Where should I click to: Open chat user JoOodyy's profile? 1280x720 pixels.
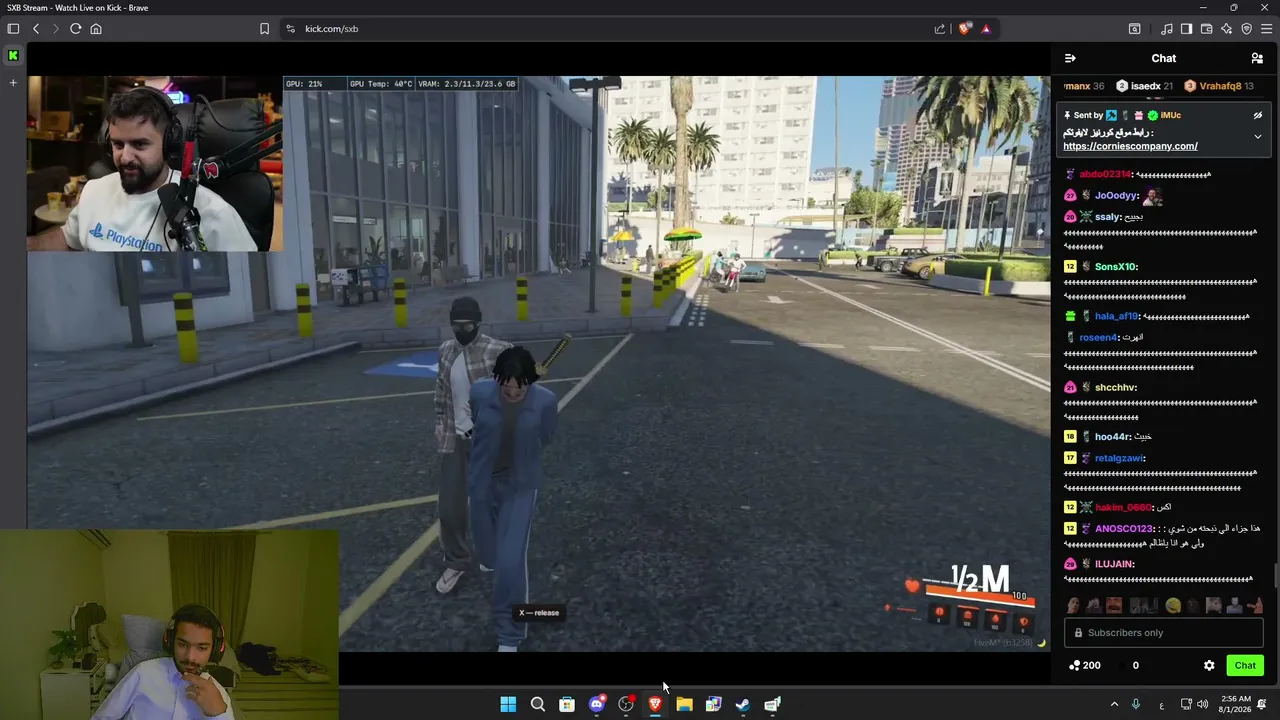(x=1116, y=196)
